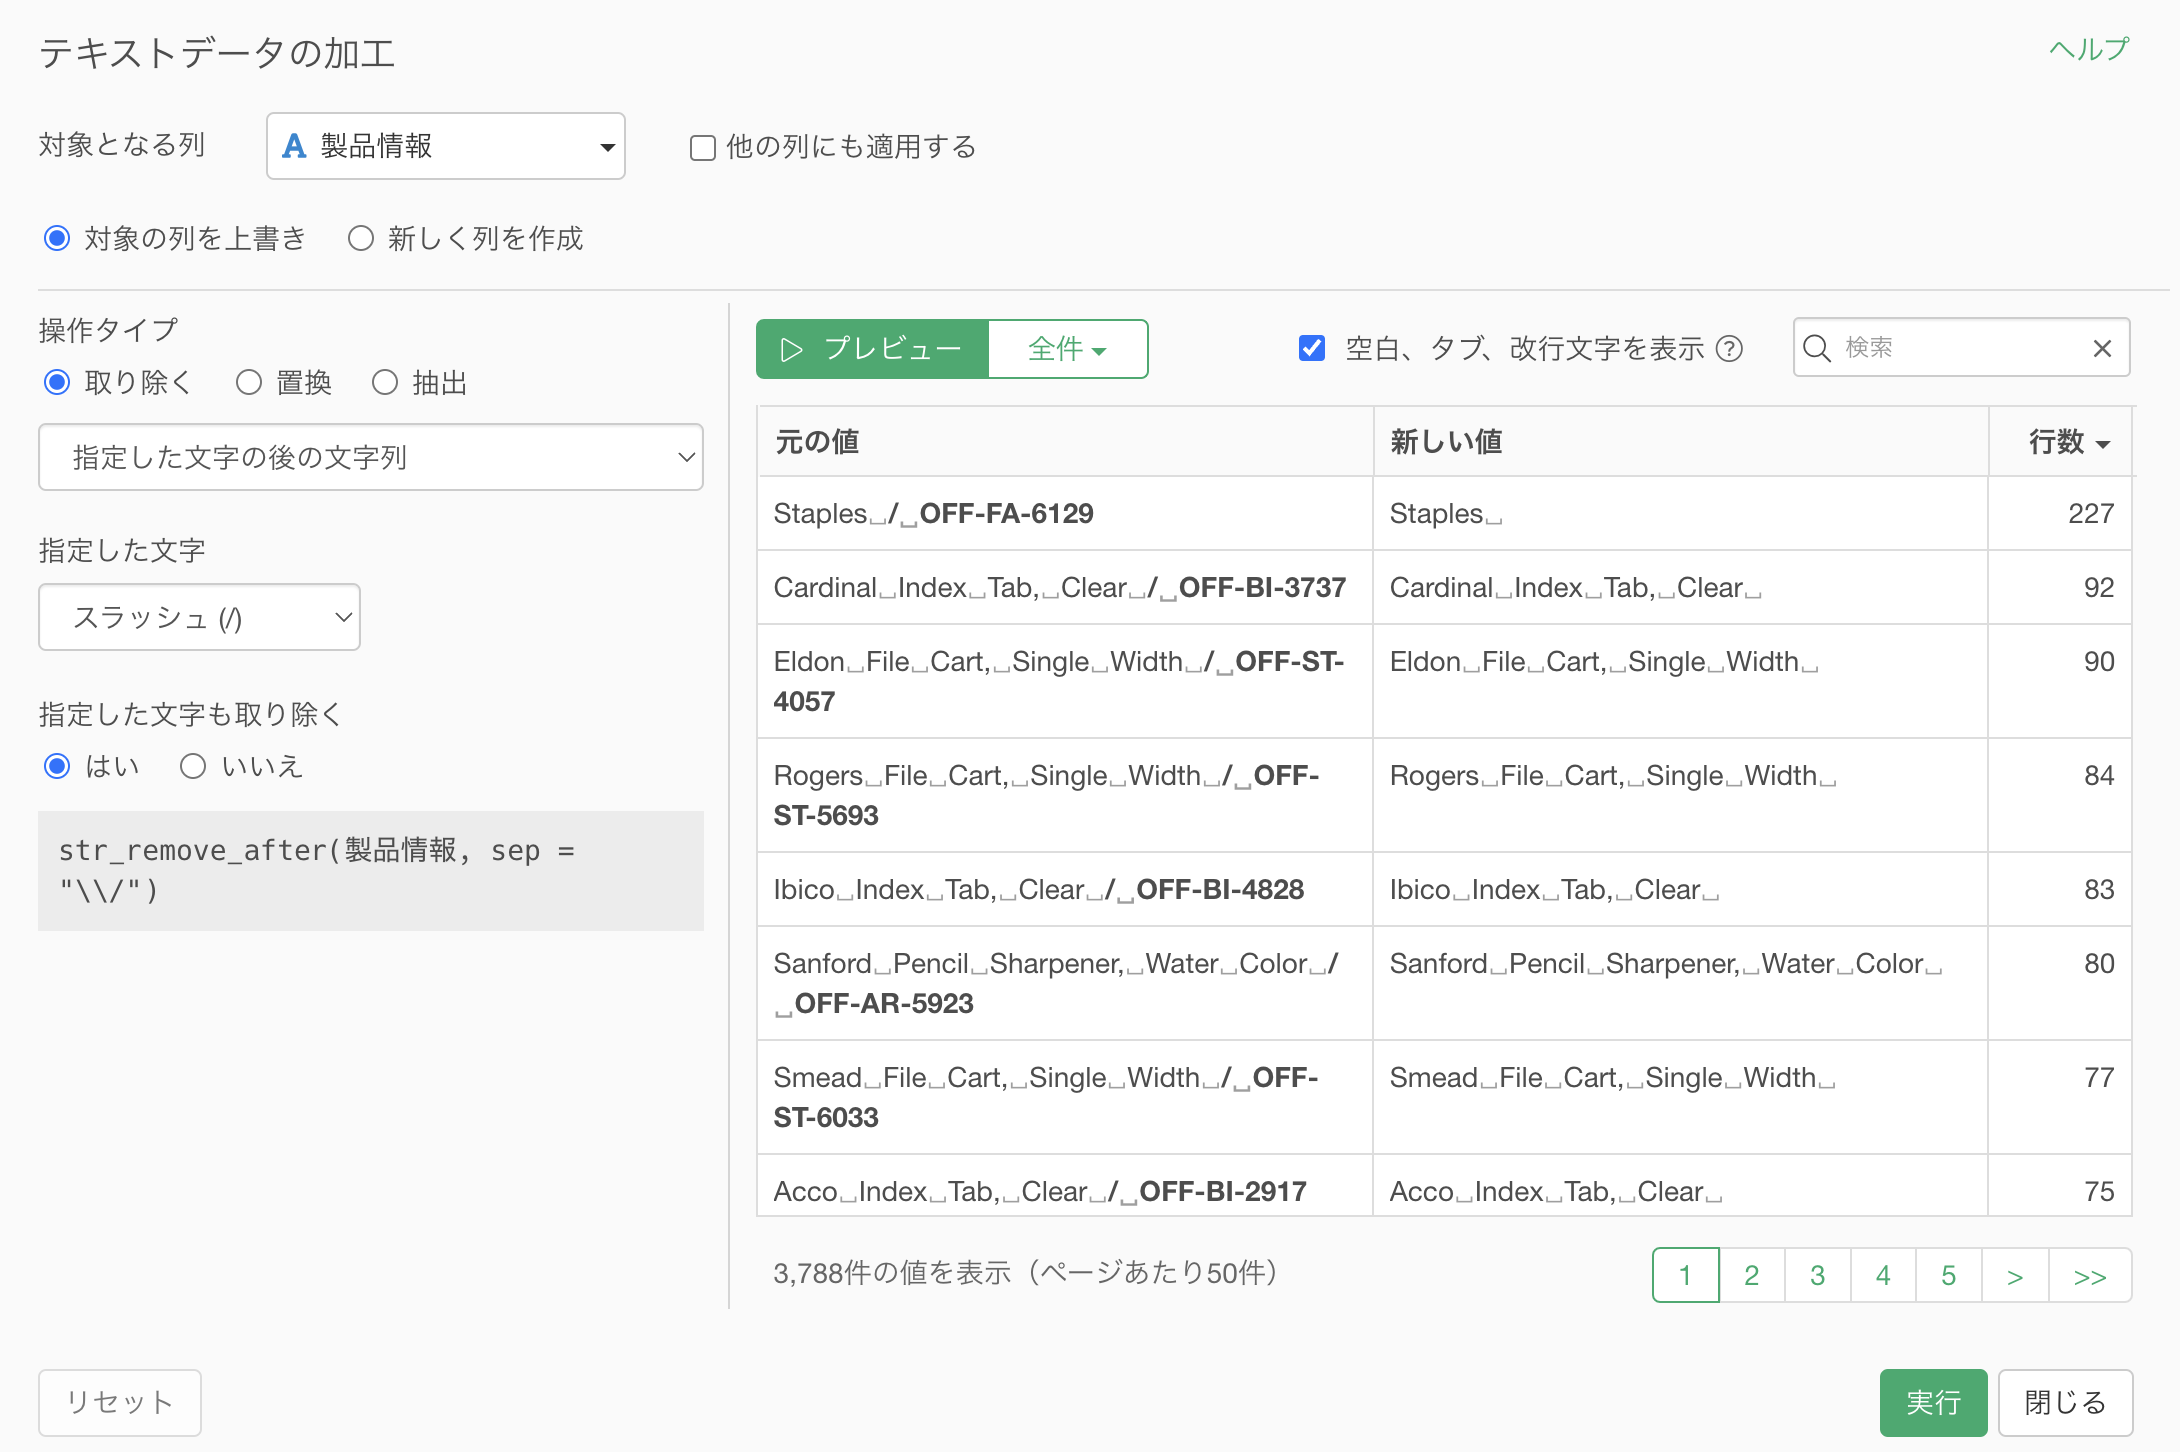Click the row count 92 cell
The width and height of the screenshot is (2180, 1452).
coord(2060,587)
